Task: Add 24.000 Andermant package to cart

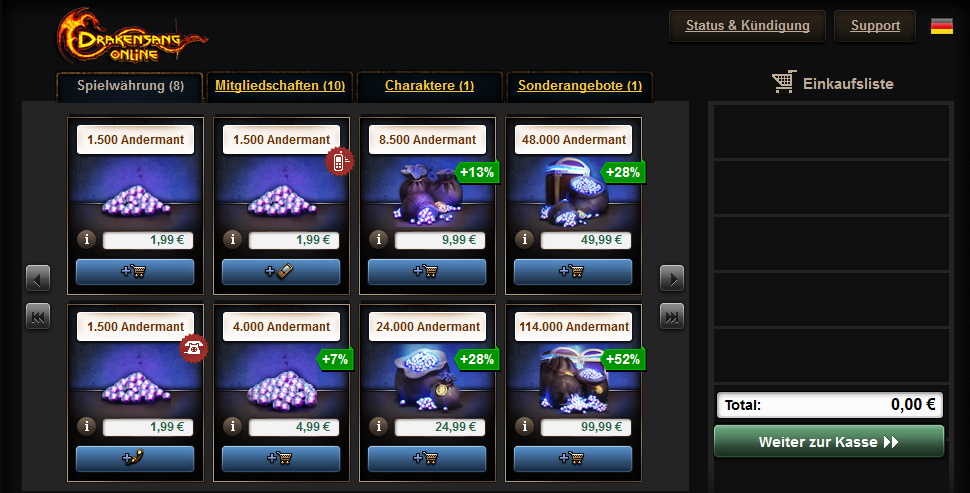Action: tap(427, 458)
